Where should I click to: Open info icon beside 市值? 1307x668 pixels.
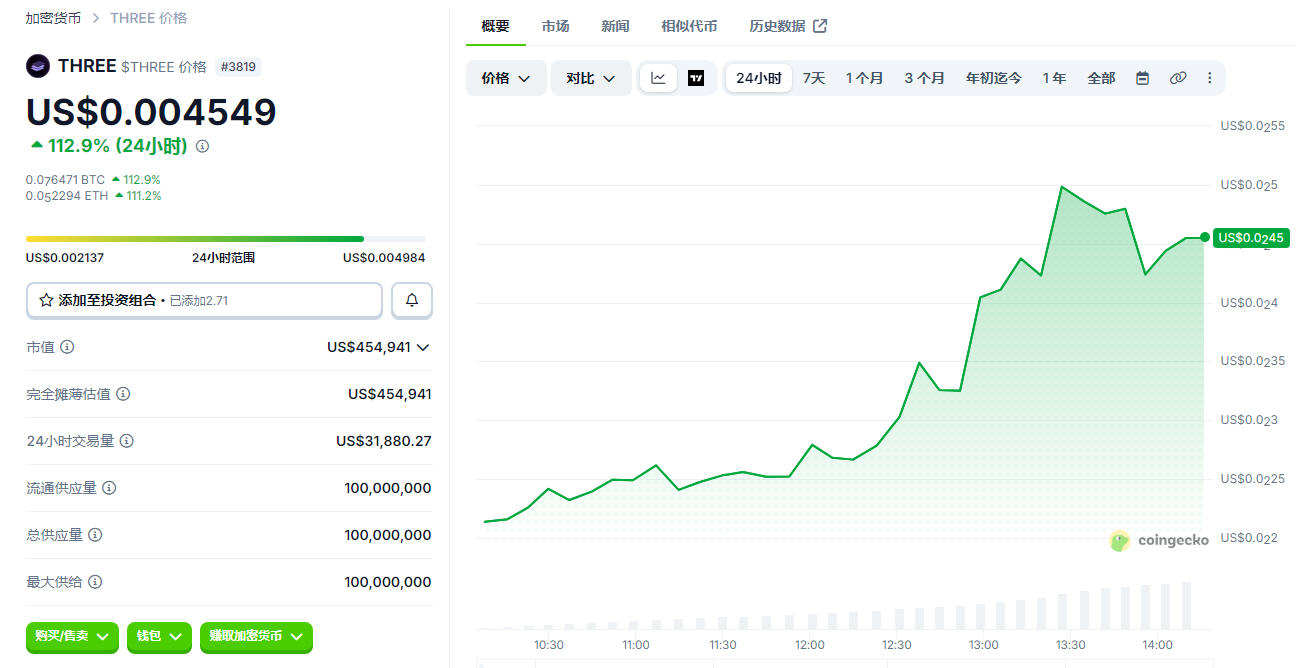pos(67,347)
